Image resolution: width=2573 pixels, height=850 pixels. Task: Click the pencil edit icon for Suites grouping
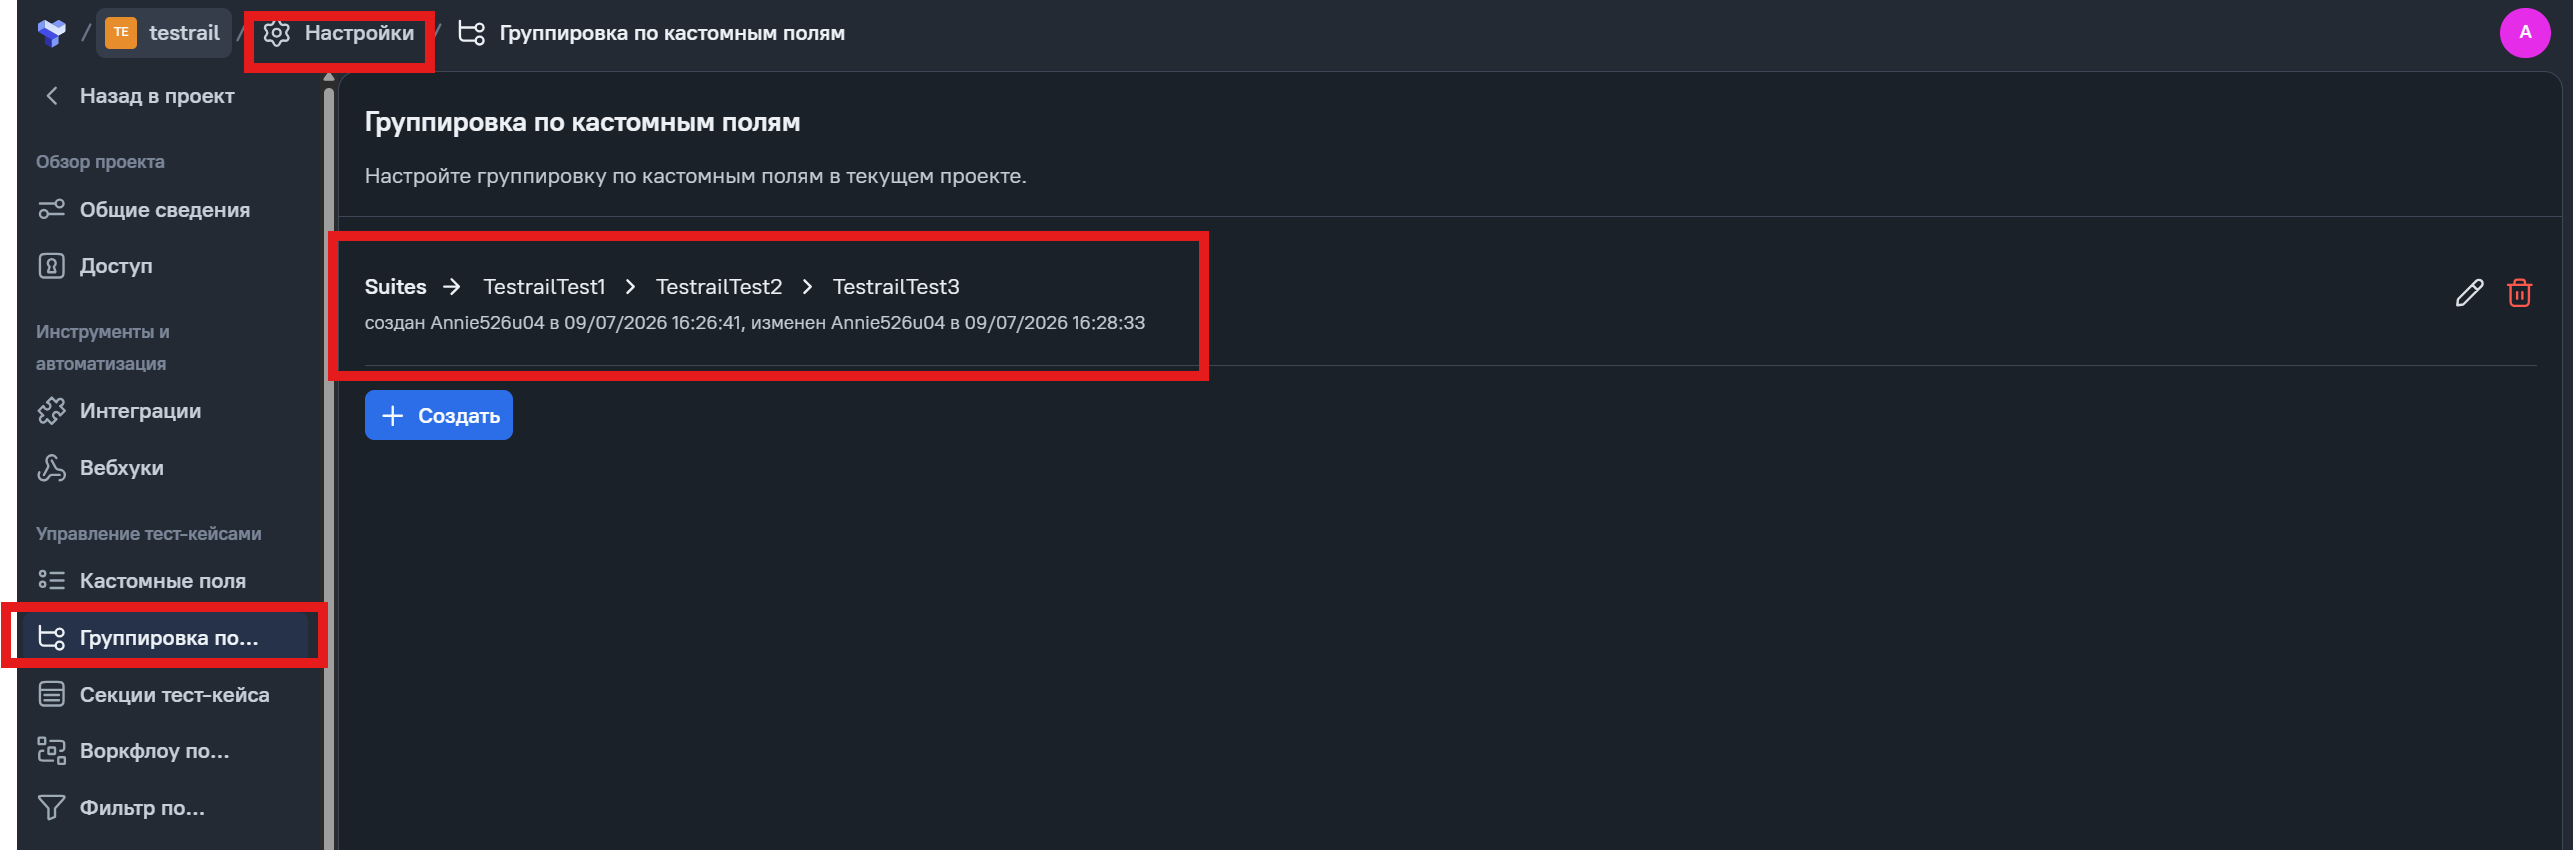[x=2469, y=293]
